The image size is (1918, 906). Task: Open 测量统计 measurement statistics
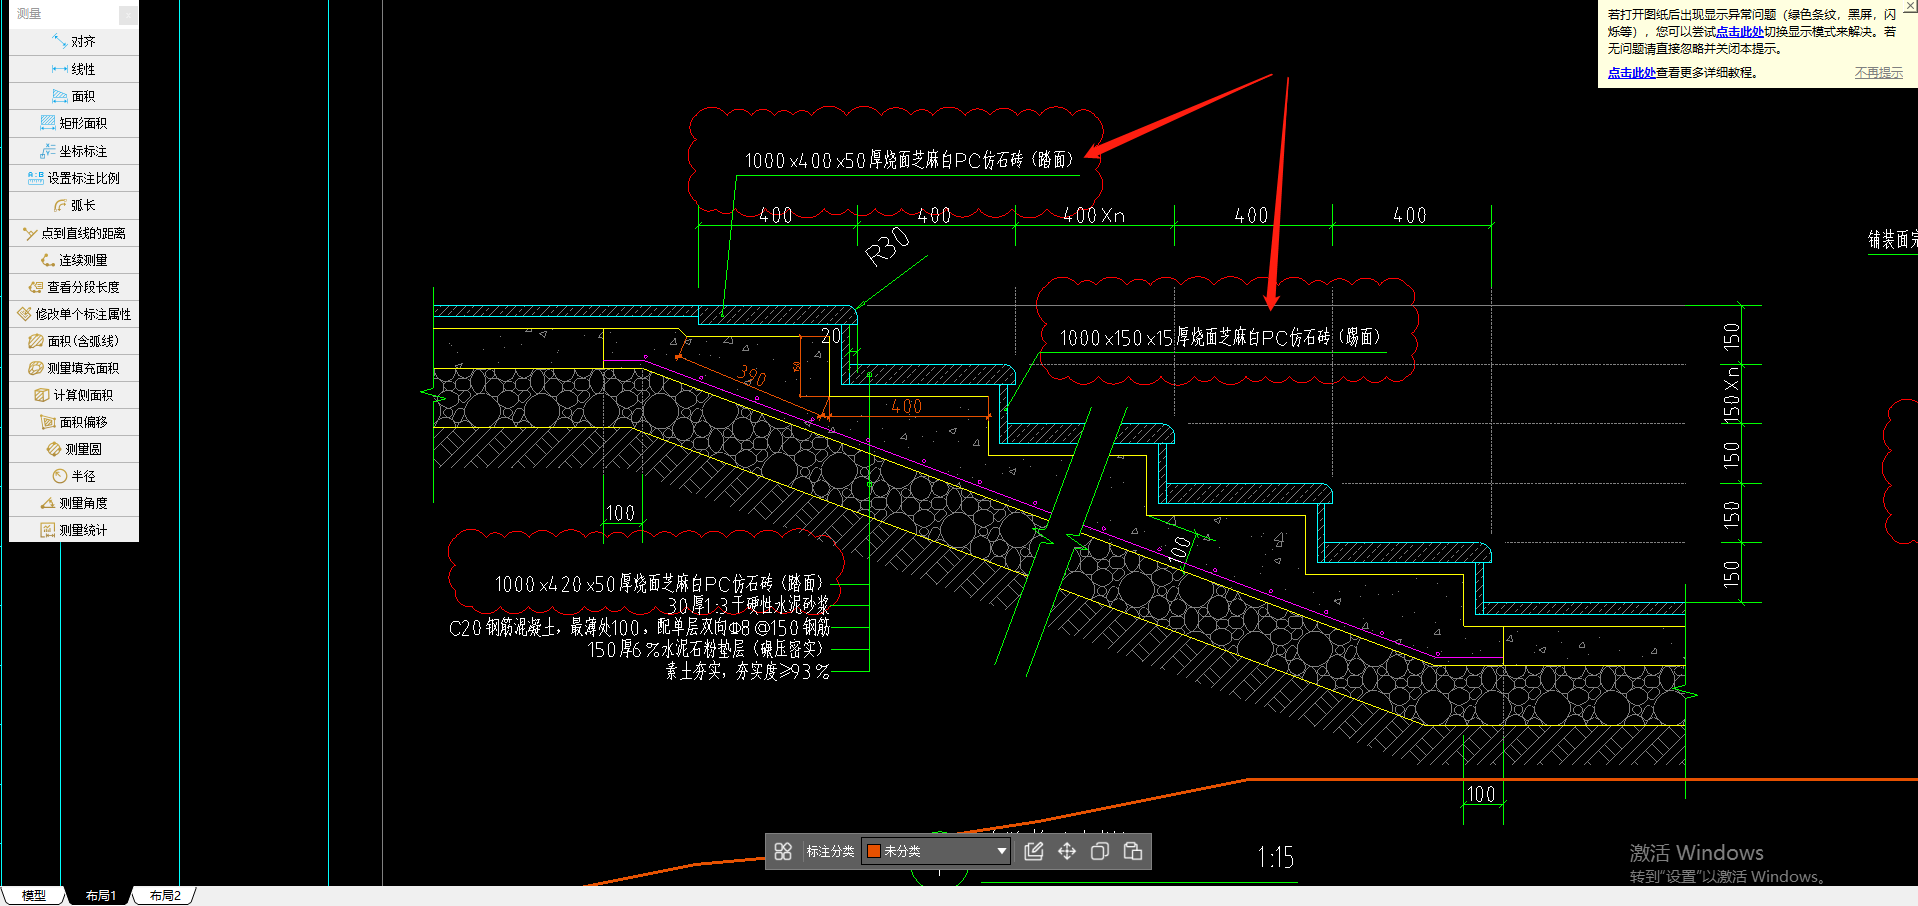[x=74, y=530]
